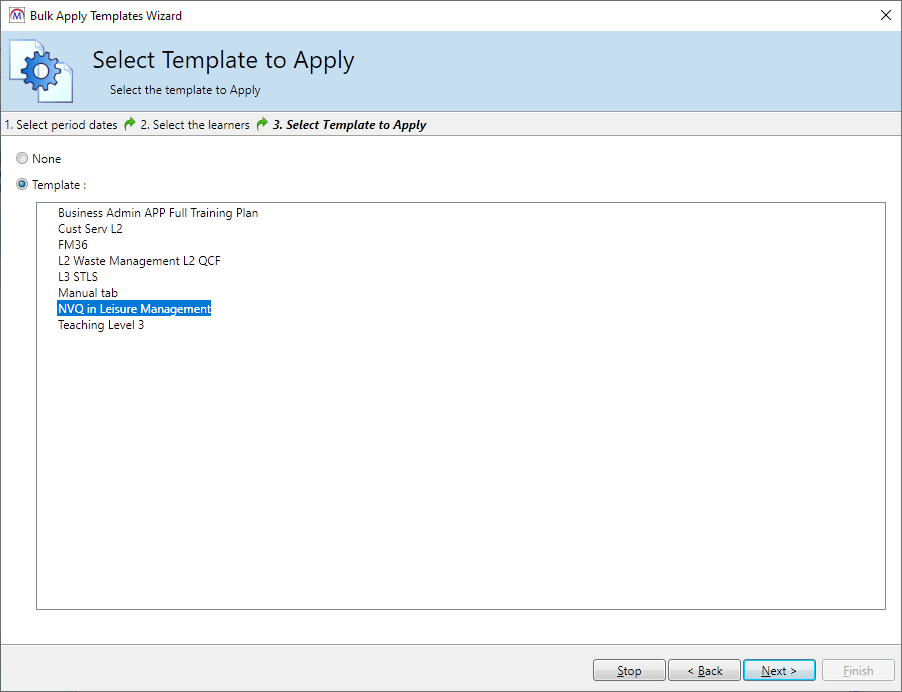Screen dimensions: 902x692
Task: Choose the L3 STLS template
Action: (x=78, y=277)
